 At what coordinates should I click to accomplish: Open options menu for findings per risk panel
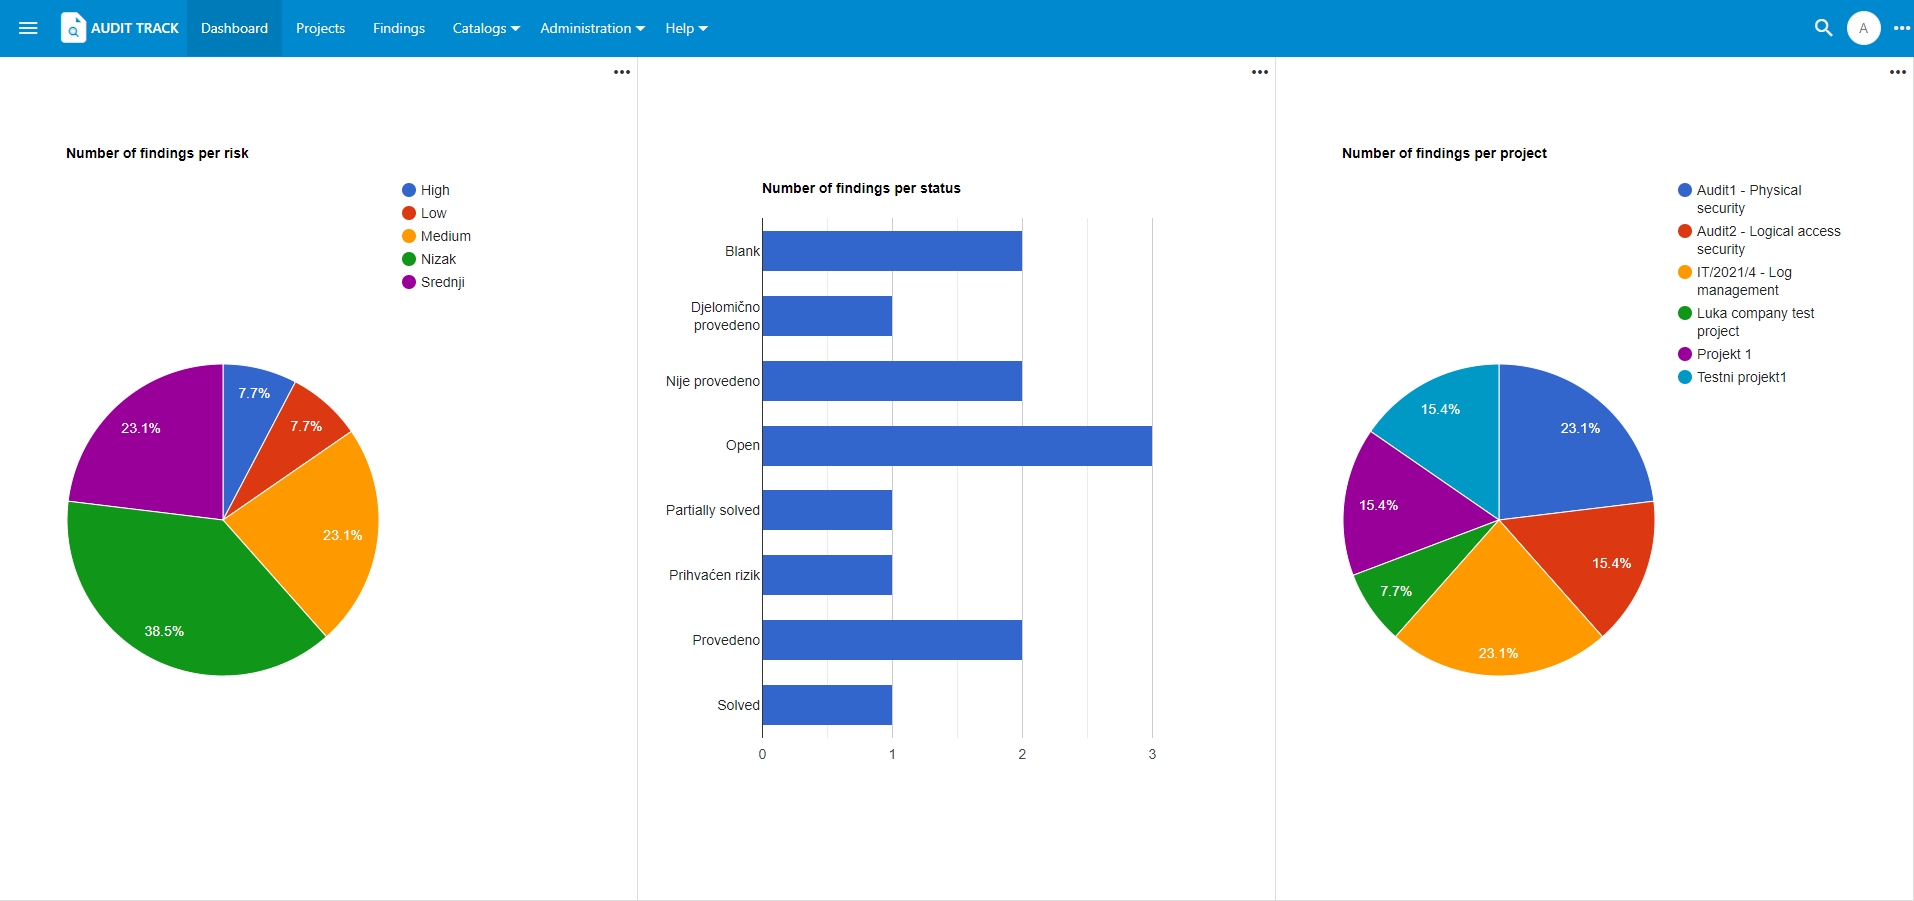(x=622, y=72)
